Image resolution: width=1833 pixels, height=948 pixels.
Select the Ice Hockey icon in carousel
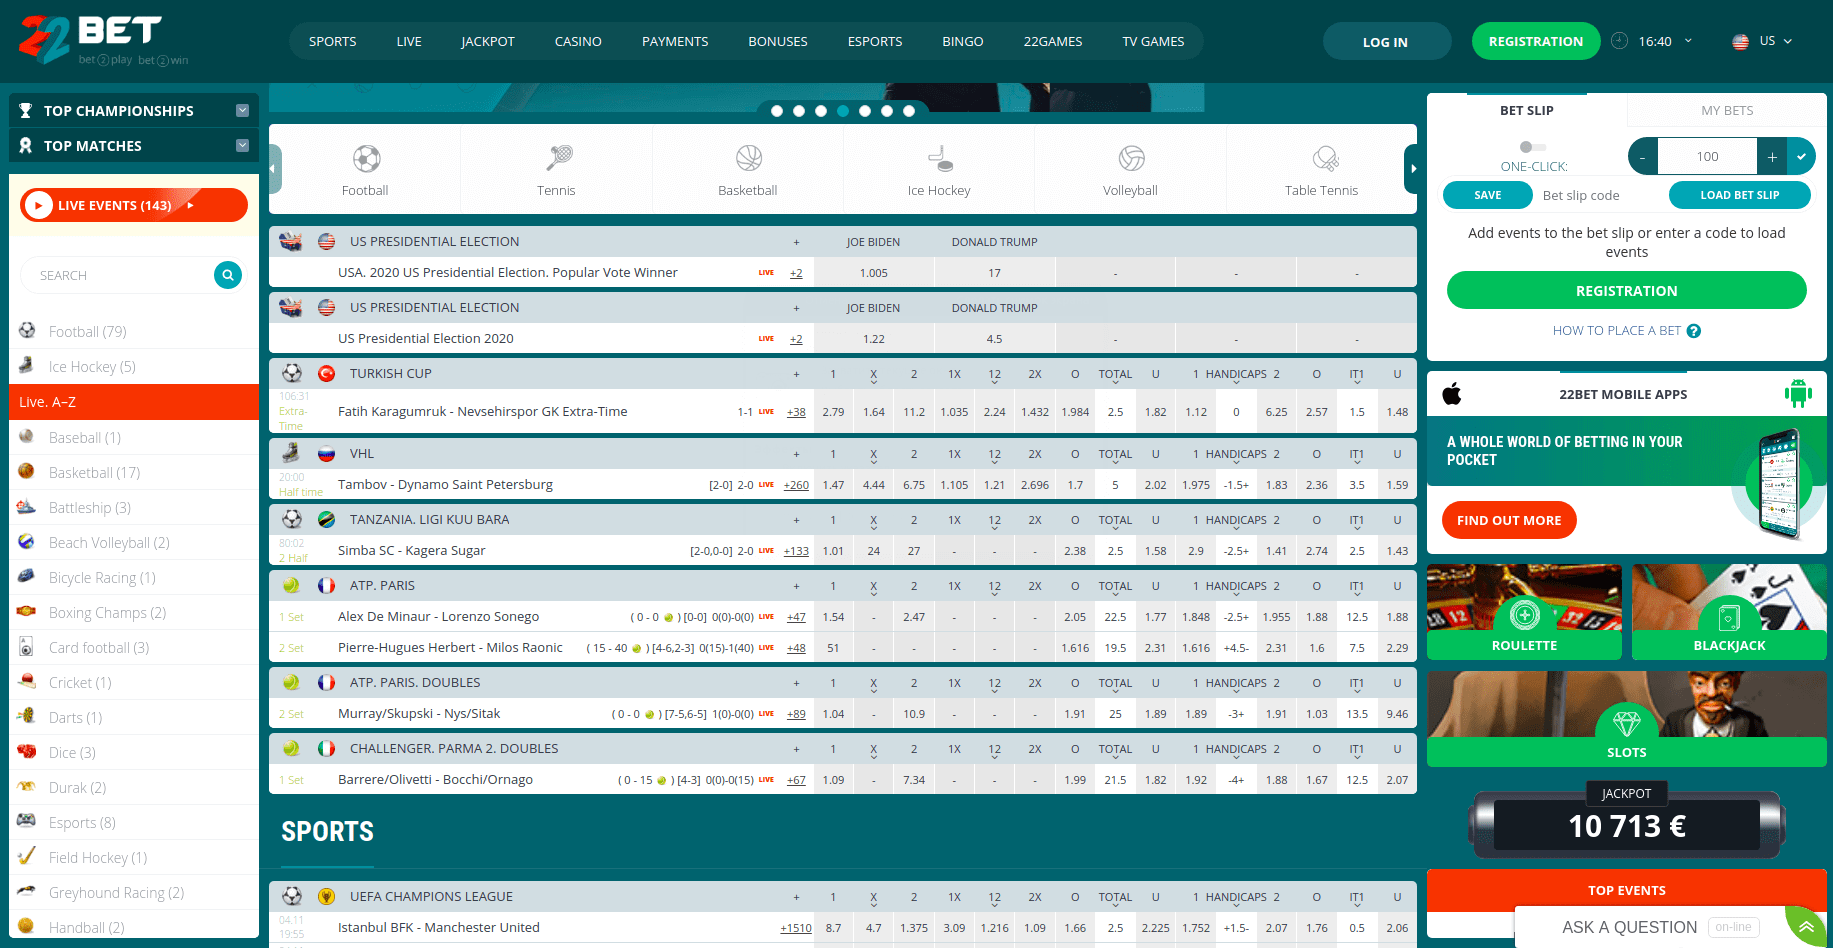tap(940, 158)
